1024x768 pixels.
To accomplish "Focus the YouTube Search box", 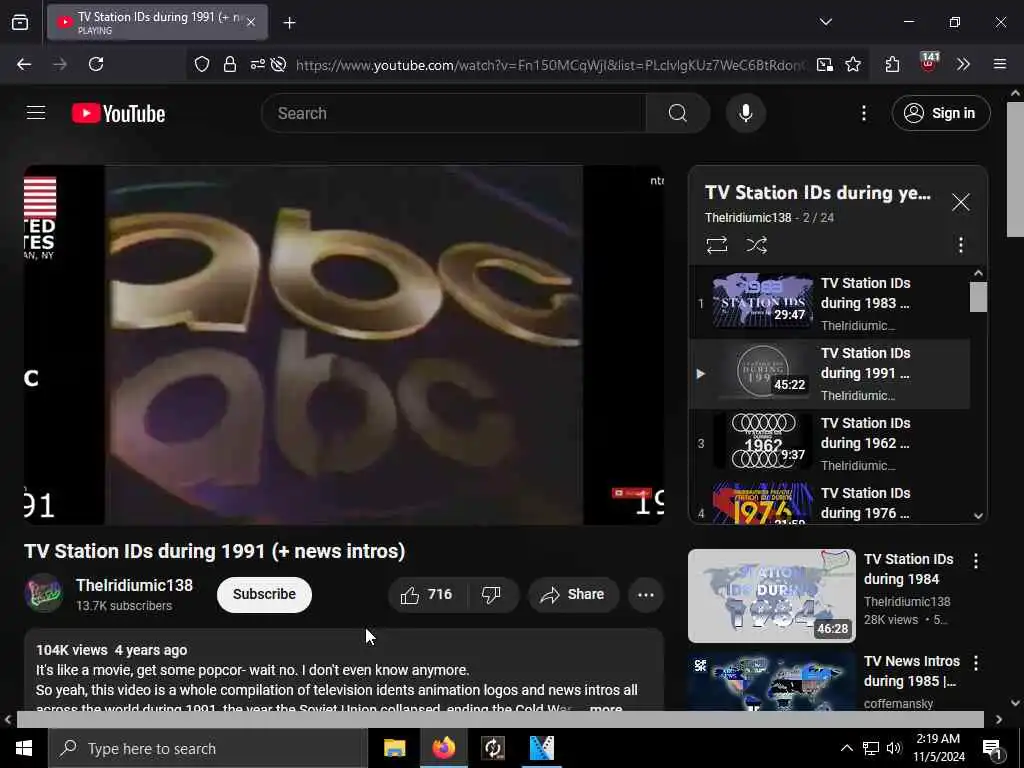I will point(454,113).
